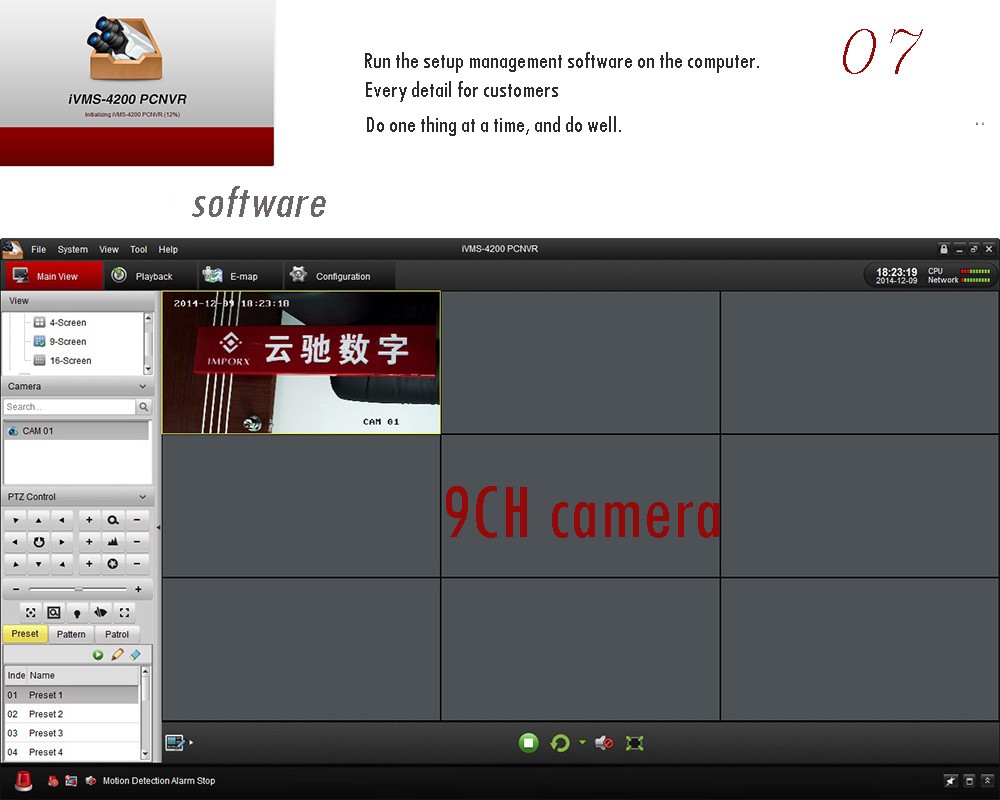This screenshot has width=1000, height=800.
Task: Toggle the muted speaker audio icon
Action: click(x=603, y=743)
